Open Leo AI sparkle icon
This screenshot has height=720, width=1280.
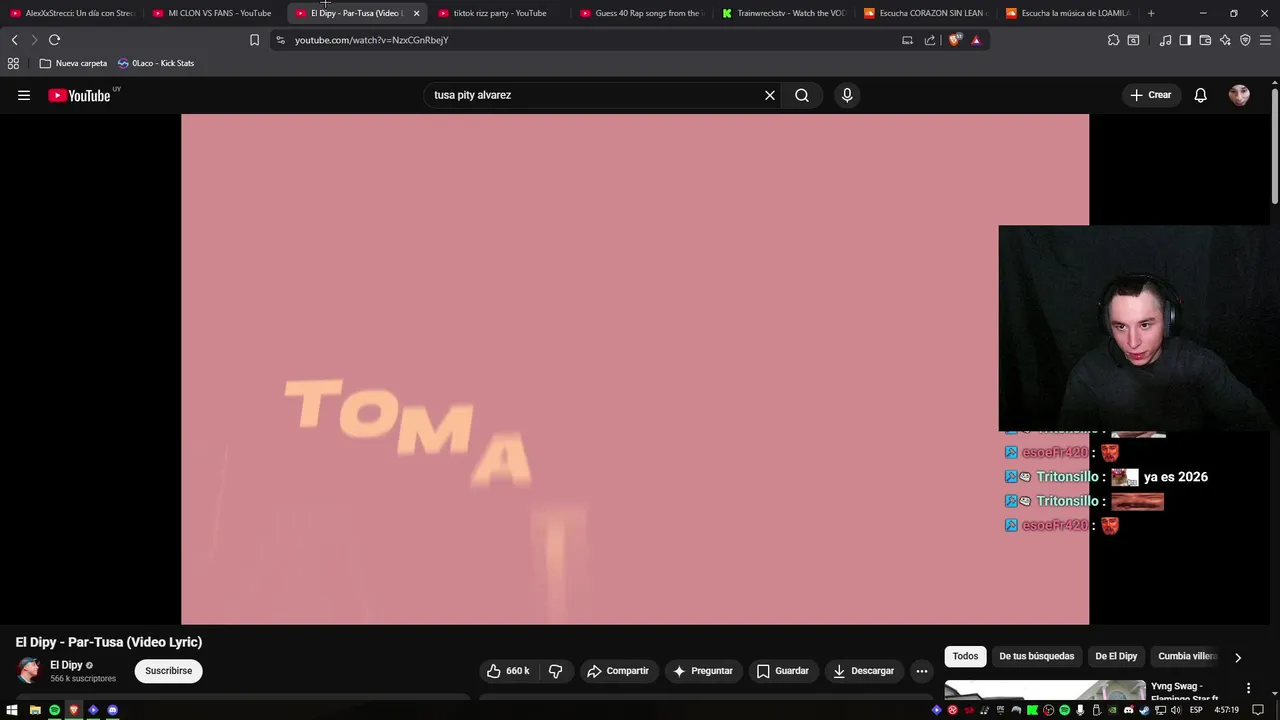pyautogui.click(x=1225, y=40)
